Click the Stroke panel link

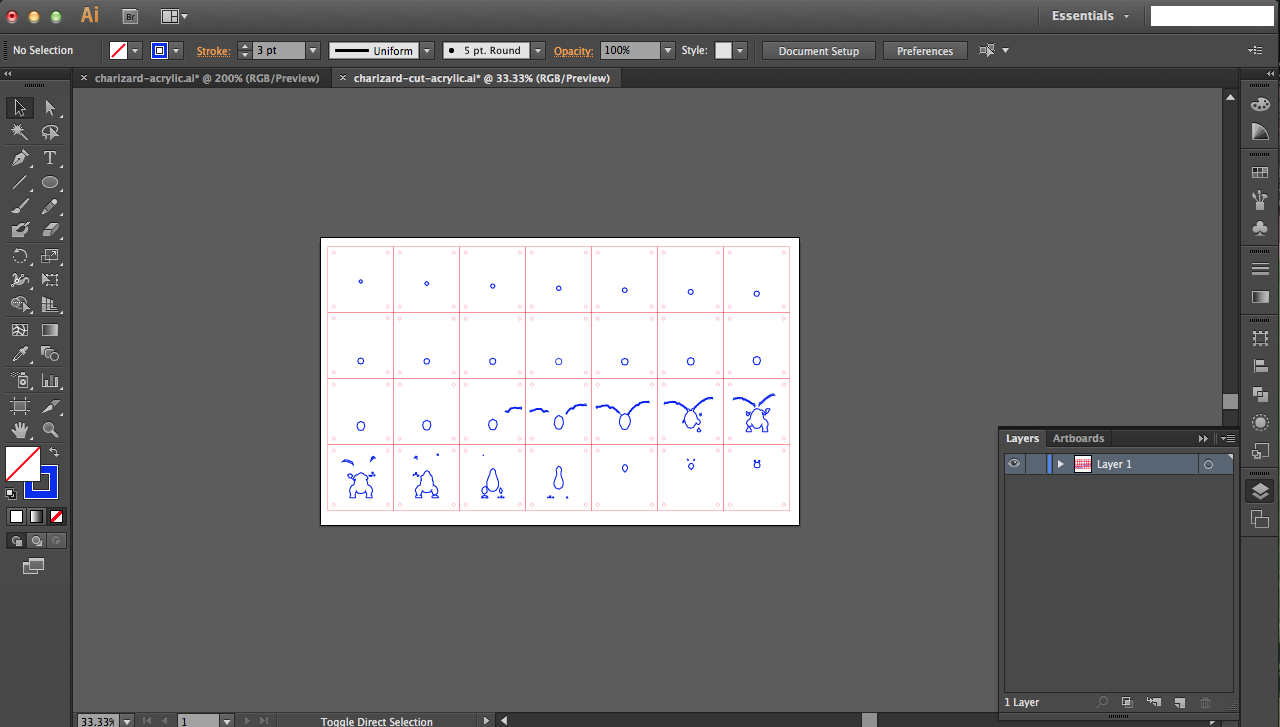(212, 51)
